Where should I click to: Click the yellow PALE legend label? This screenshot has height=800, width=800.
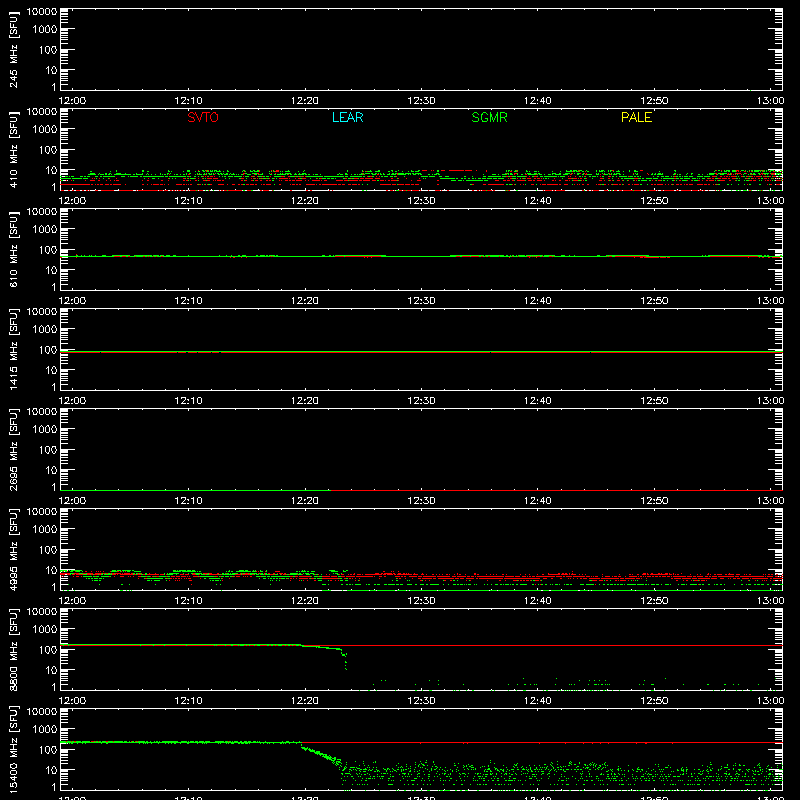(x=636, y=117)
